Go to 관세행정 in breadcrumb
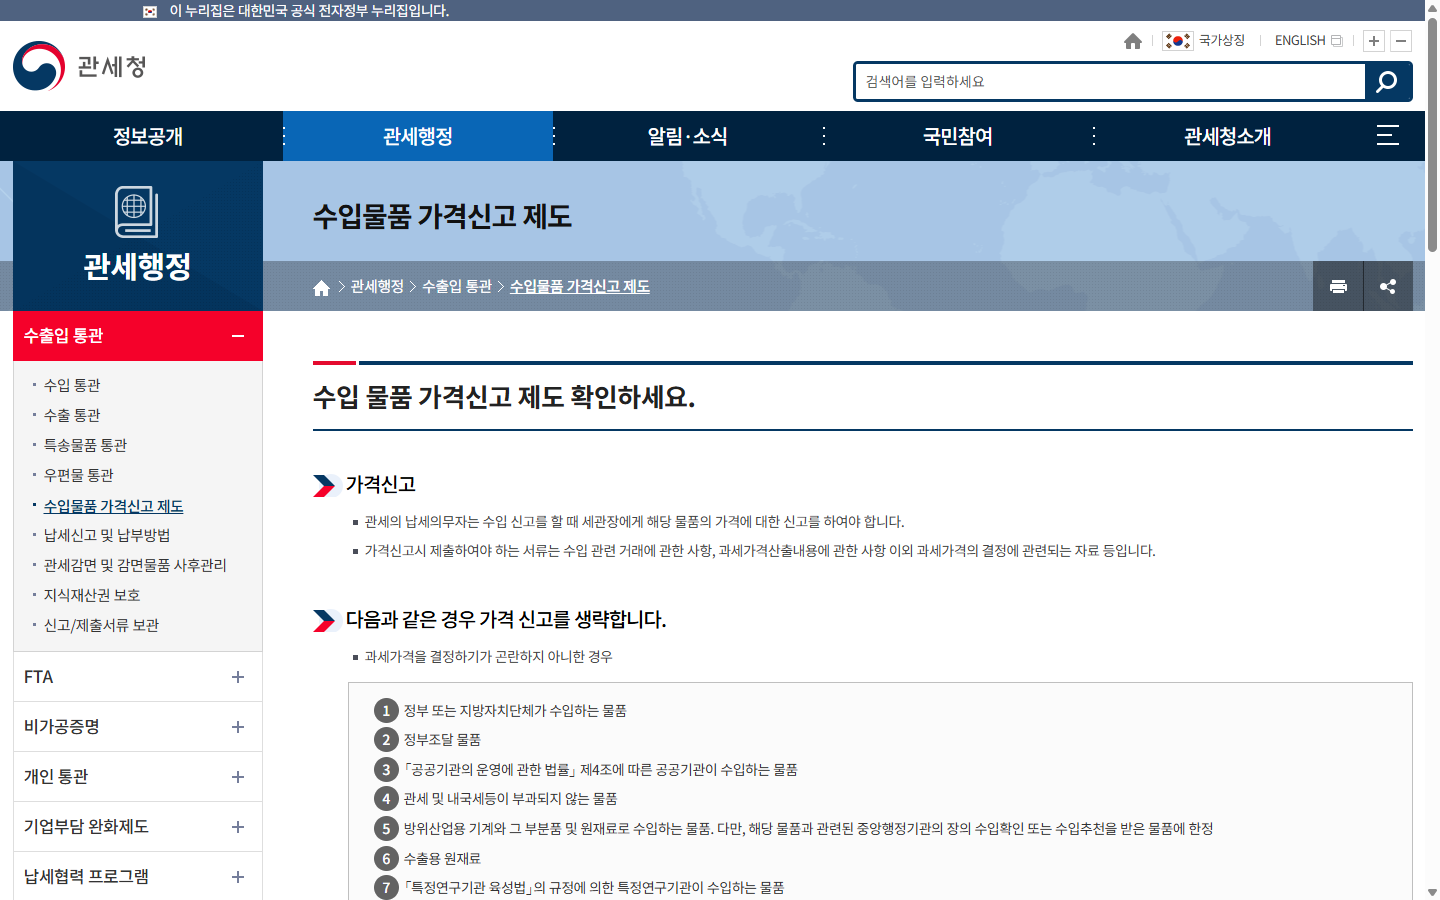1440x900 pixels. [x=377, y=287]
